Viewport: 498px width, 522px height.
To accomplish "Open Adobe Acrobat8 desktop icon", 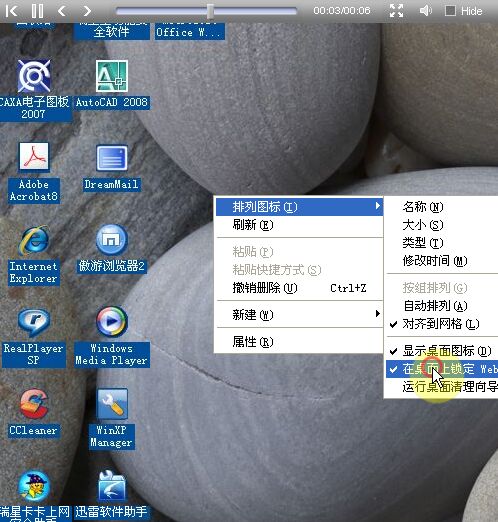I will pos(34,157).
